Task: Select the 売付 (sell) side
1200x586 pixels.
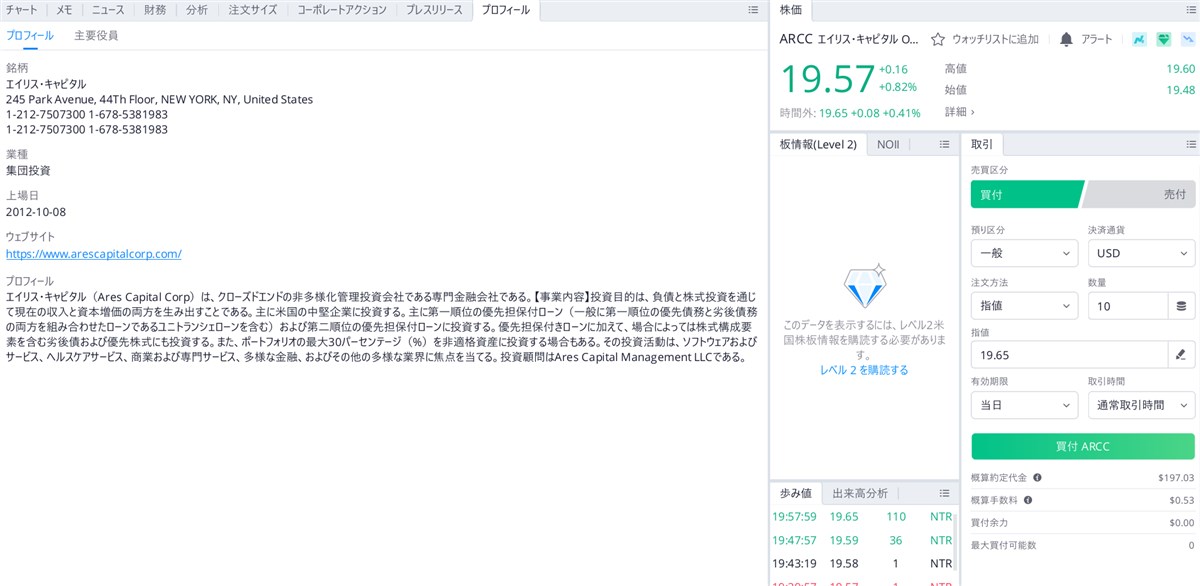Action: point(1139,194)
